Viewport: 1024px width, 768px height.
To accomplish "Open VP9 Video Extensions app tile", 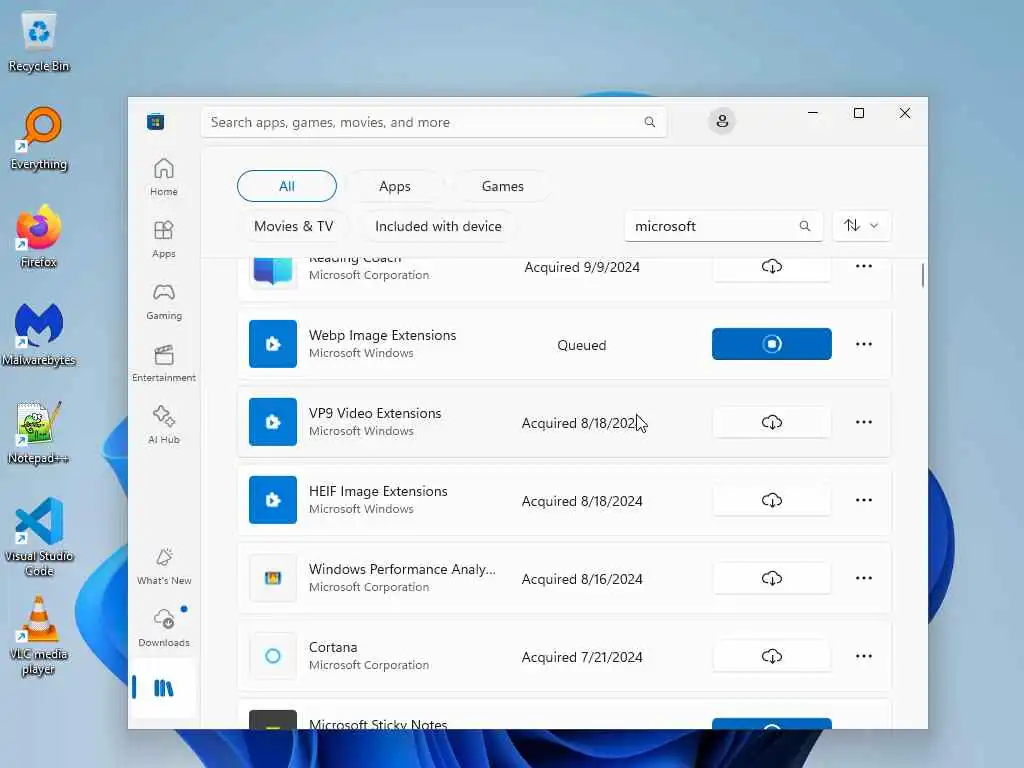I will tap(273, 422).
